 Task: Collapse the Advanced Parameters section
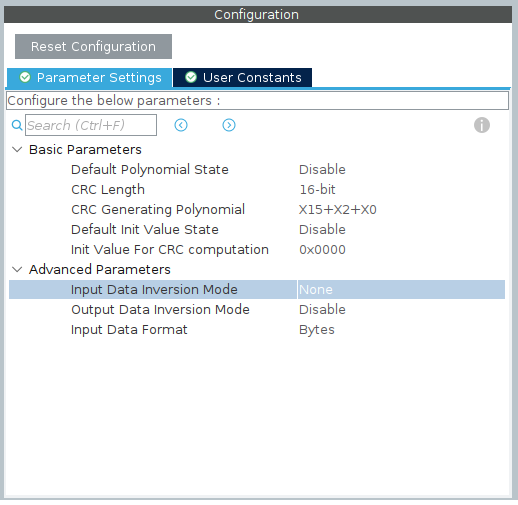17,269
